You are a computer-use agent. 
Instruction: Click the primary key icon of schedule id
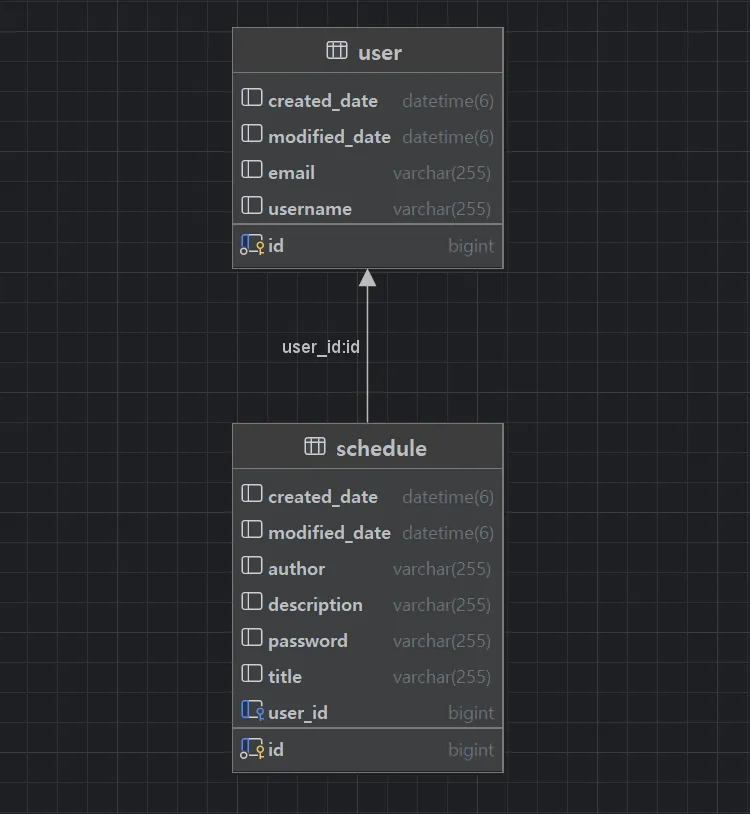coord(252,749)
